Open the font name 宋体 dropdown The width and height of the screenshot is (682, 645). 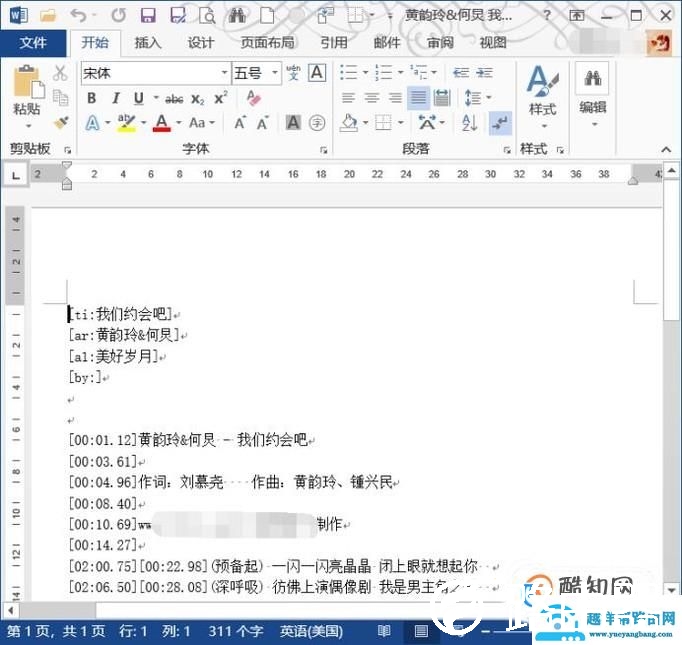(224, 73)
